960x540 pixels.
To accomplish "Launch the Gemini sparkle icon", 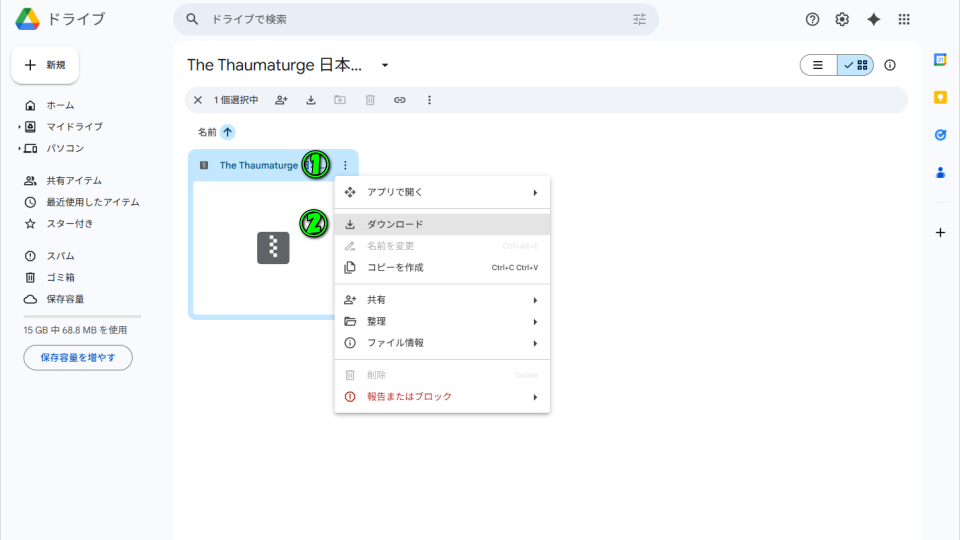I will click(x=874, y=20).
